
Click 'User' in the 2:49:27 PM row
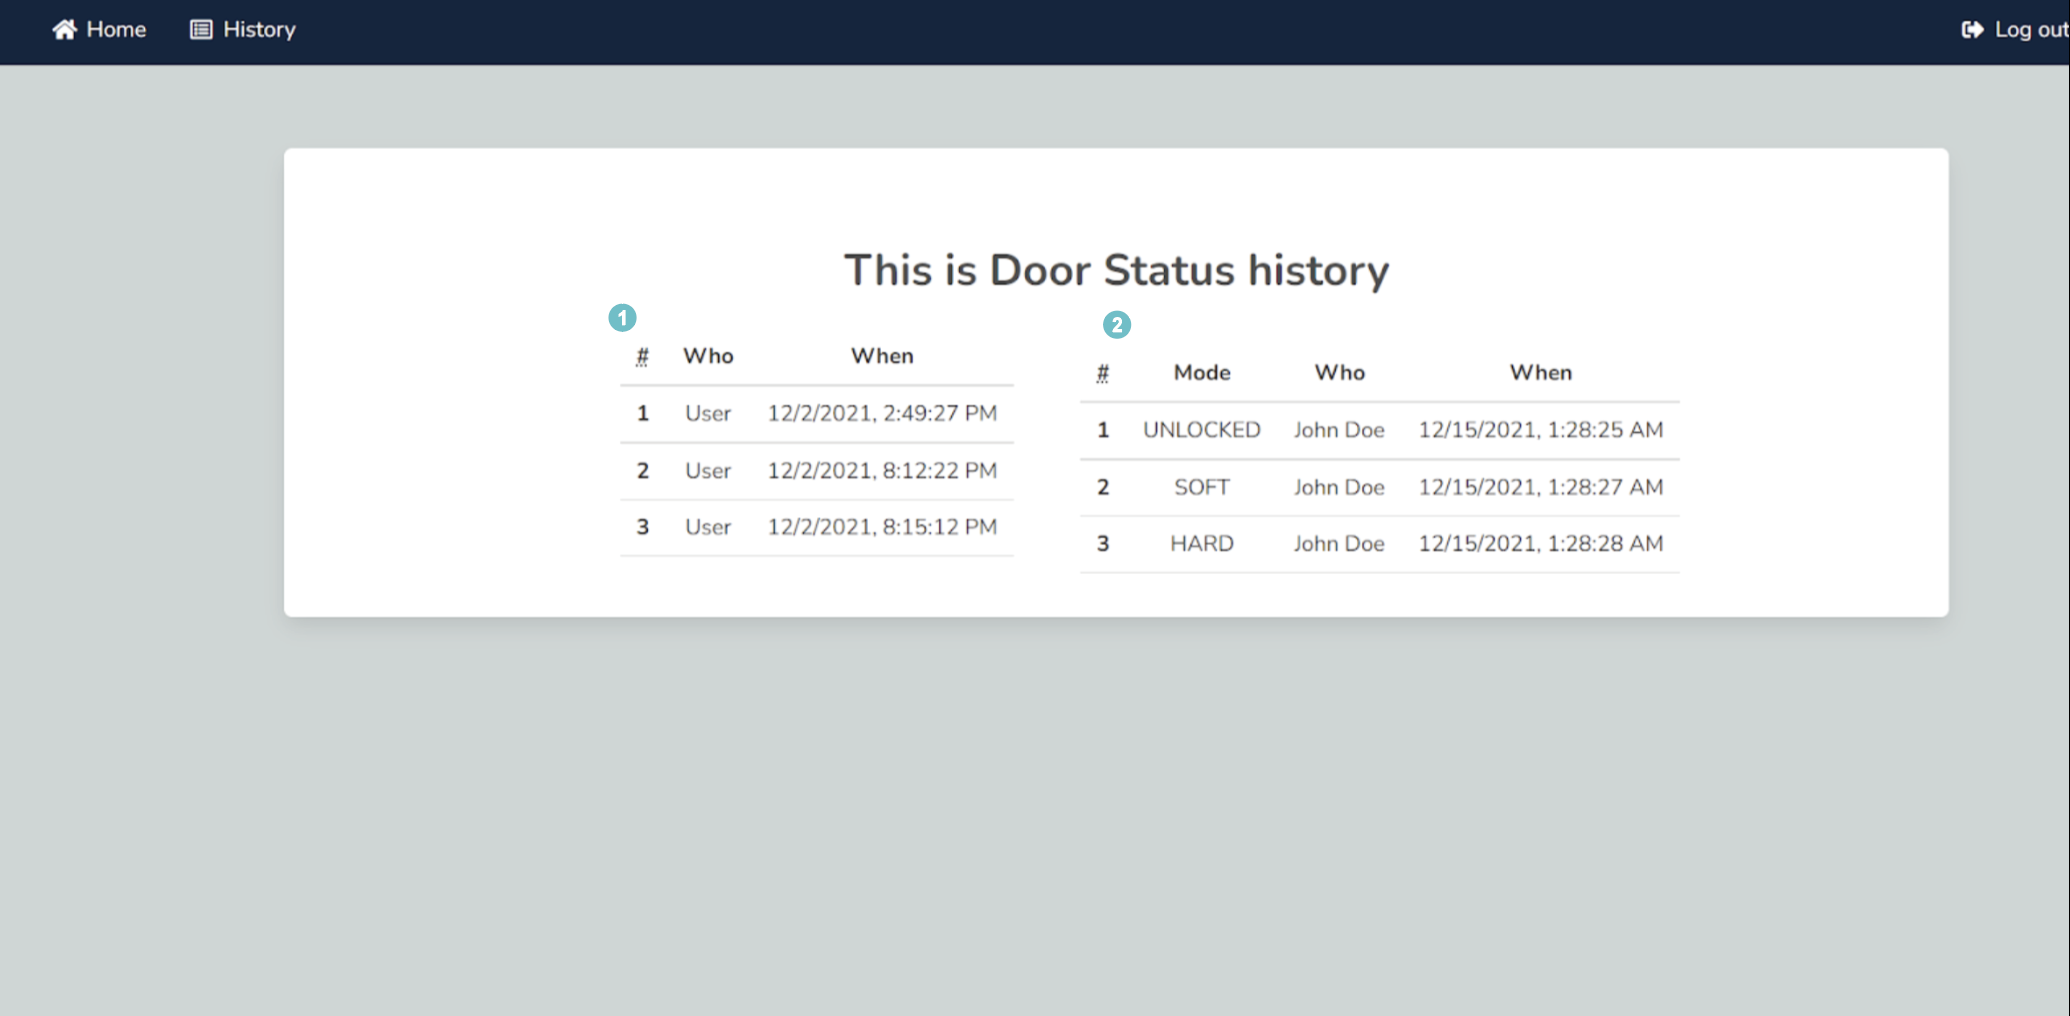click(708, 414)
